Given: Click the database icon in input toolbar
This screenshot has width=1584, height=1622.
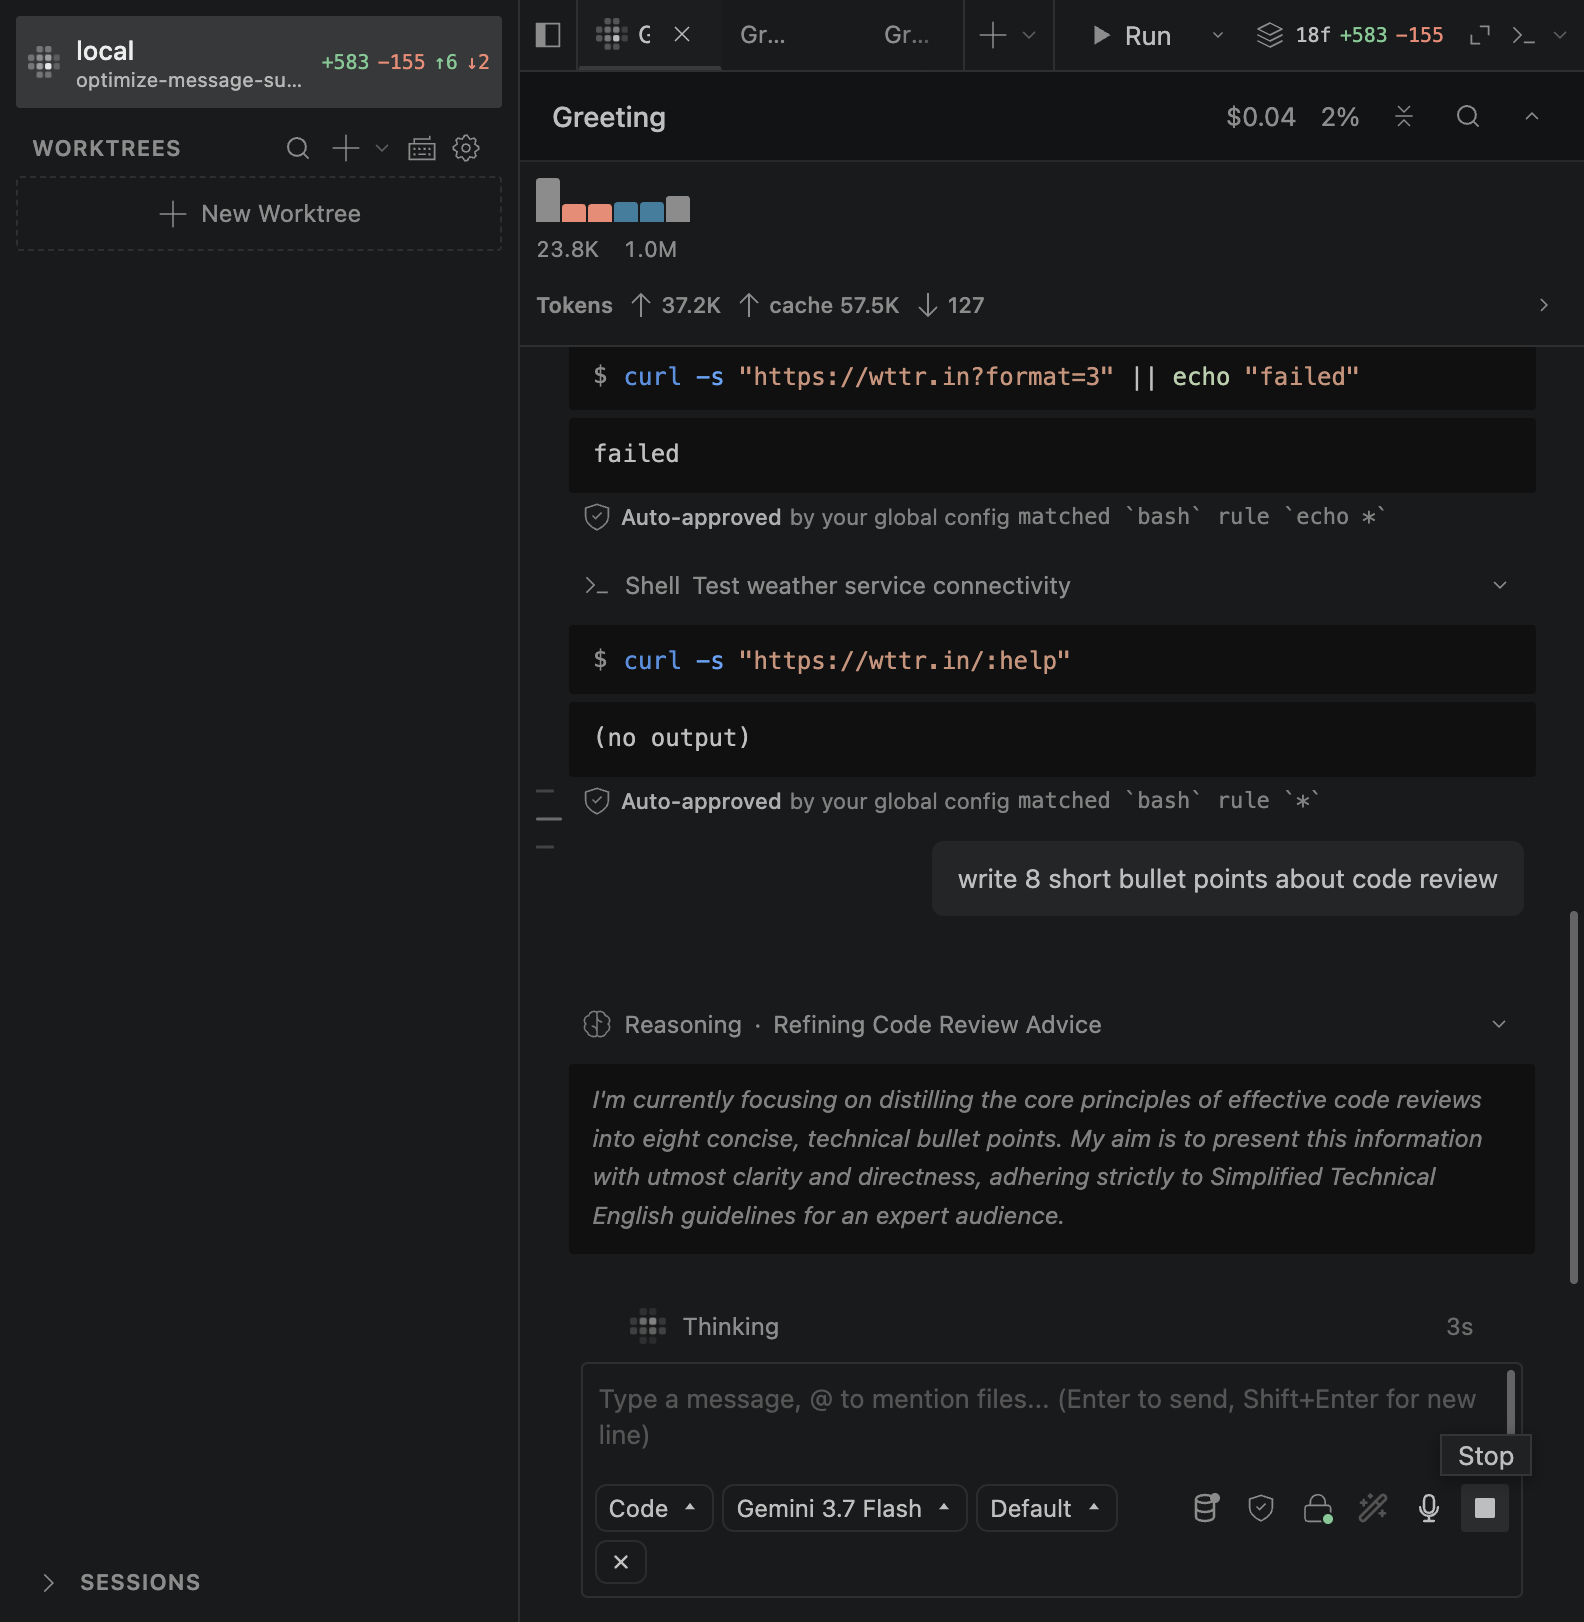Looking at the screenshot, I should [1206, 1508].
